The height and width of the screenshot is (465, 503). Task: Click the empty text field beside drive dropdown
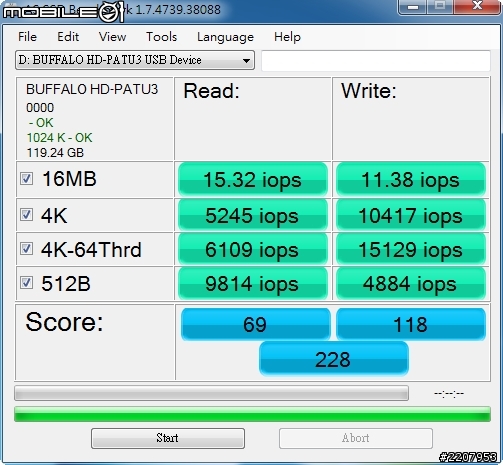376,61
